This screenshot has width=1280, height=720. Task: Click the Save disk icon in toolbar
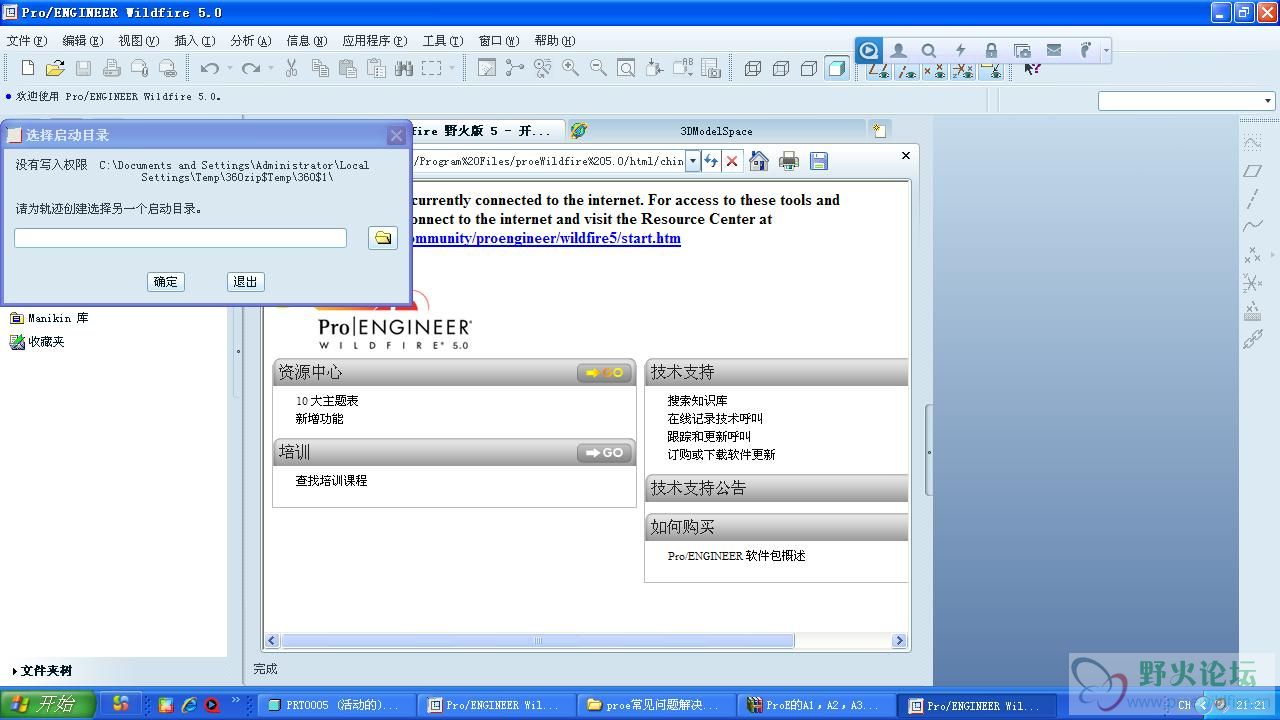[x=83, y=68]
